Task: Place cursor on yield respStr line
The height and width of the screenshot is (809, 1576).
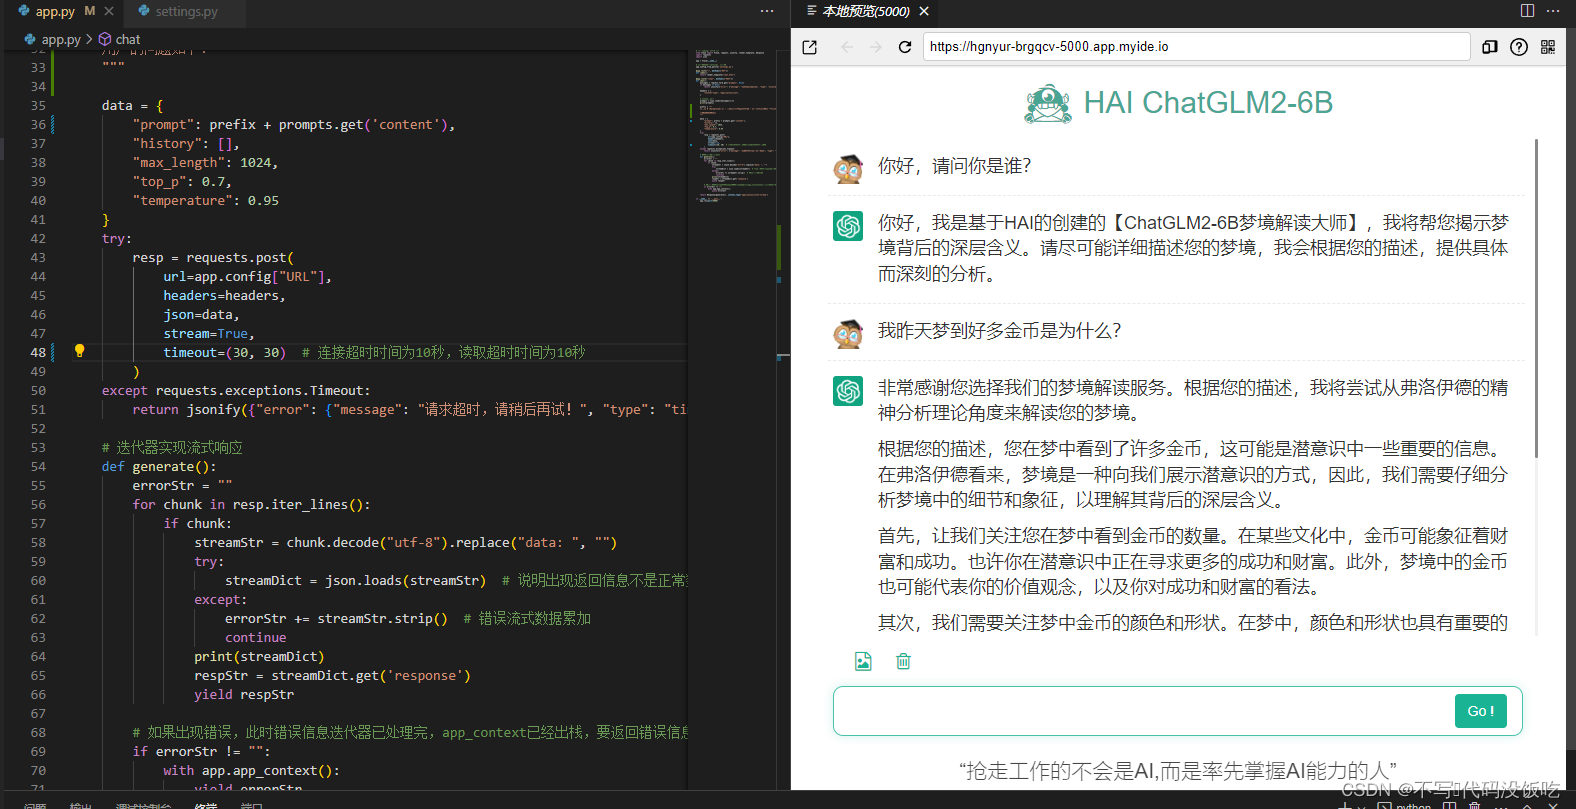Action: (244, 694)
